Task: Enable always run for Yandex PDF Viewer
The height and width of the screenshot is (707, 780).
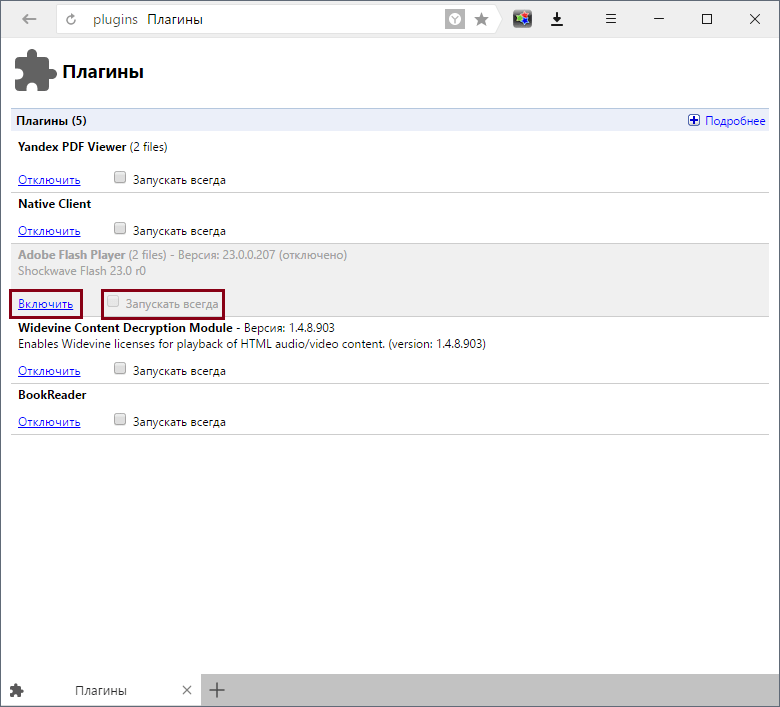Action: [x=120, y=178]
